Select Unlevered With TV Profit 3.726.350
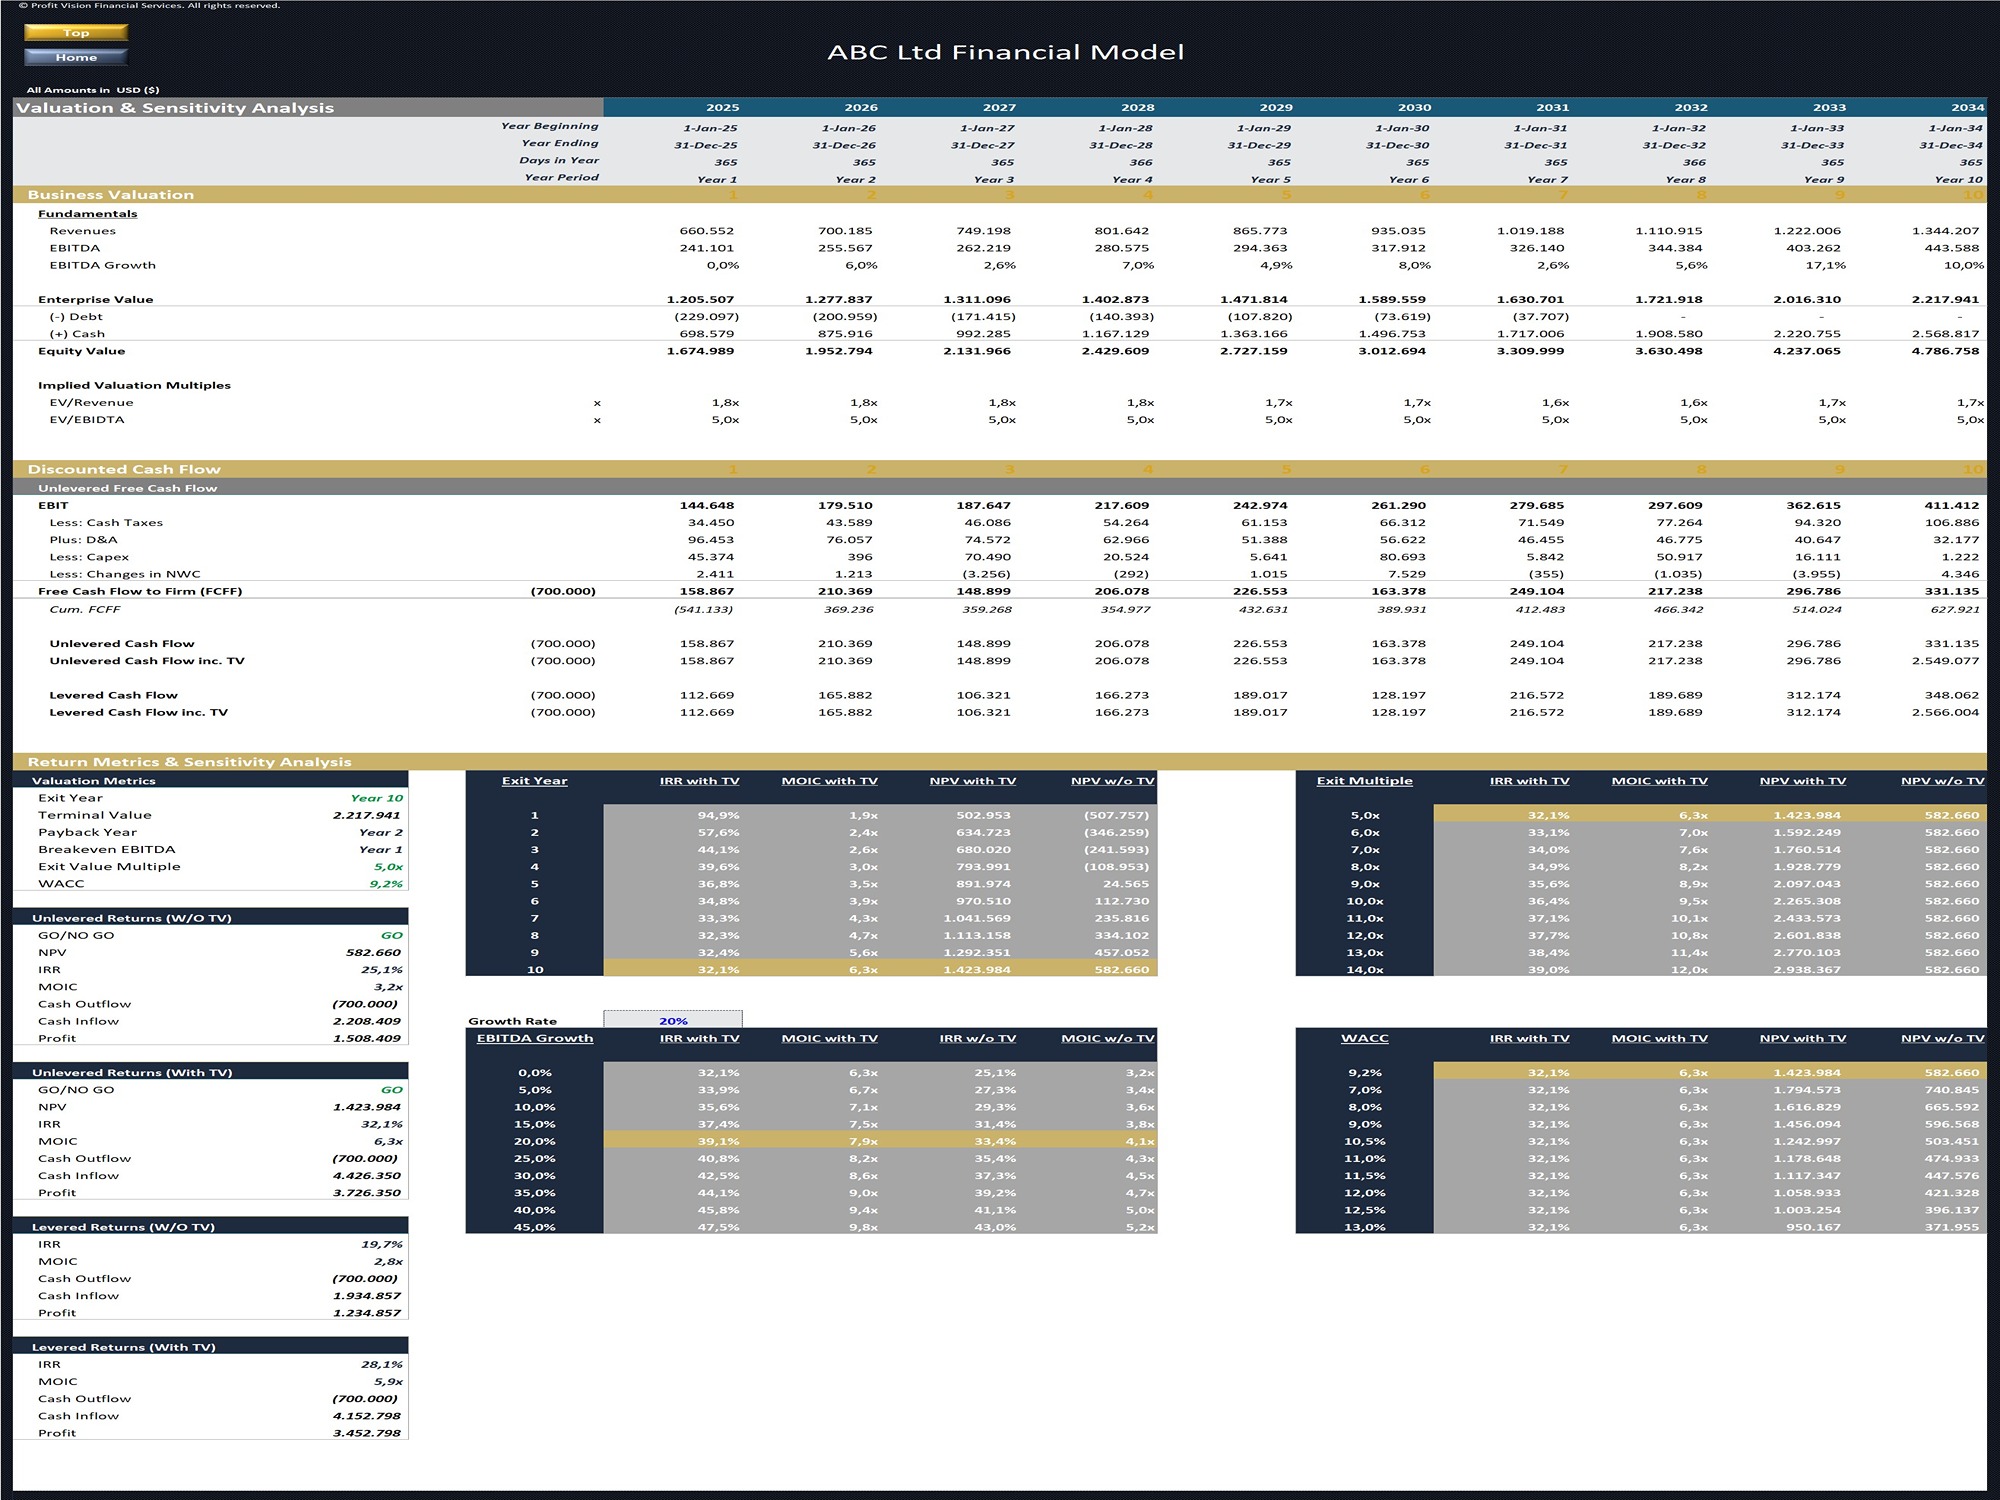The image size is (2000, 1500). click(366, 1192)
